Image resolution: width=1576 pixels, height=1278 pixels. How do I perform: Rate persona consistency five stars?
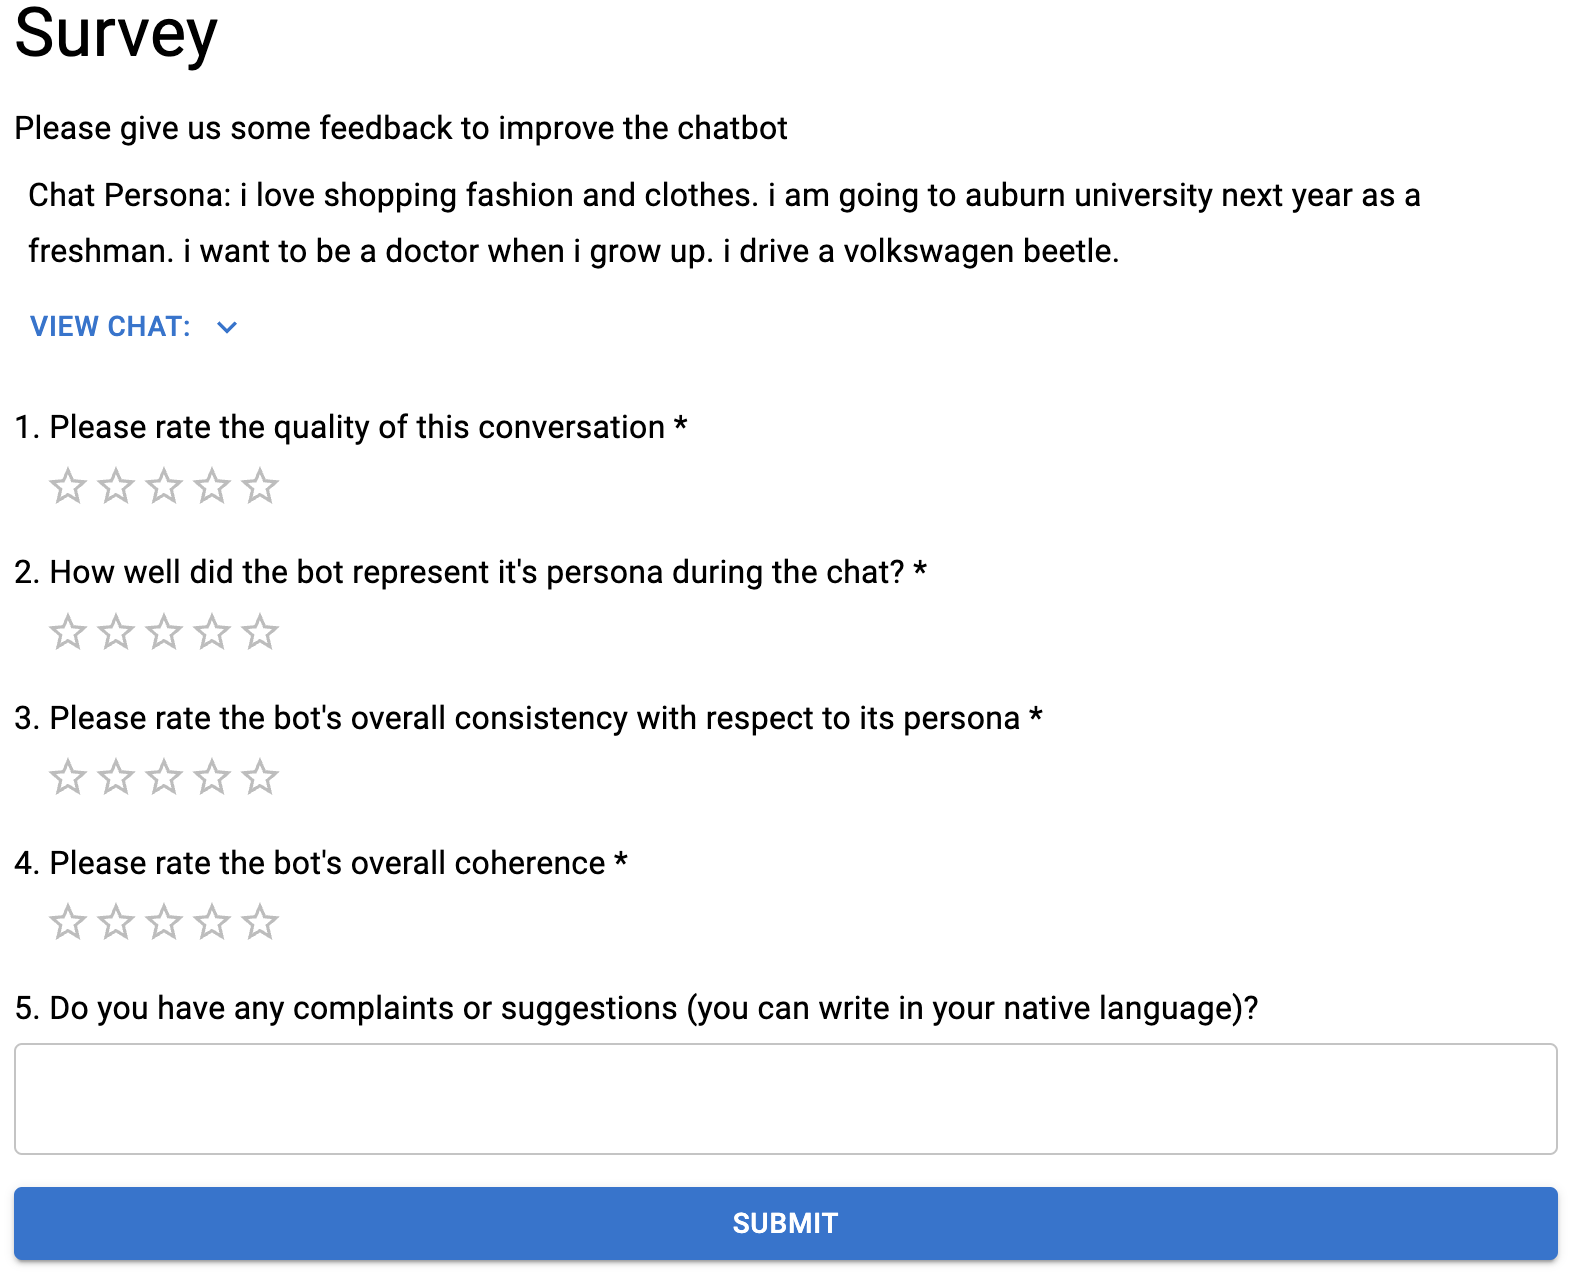coord(260,777)
